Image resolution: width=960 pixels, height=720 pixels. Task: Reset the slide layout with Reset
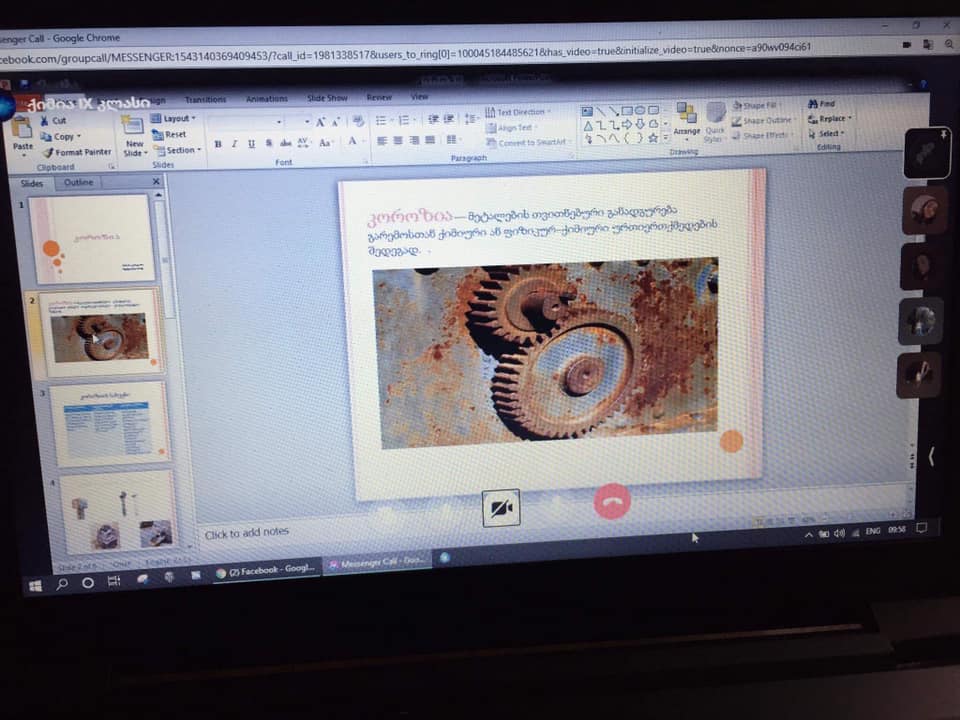[169, 134]
